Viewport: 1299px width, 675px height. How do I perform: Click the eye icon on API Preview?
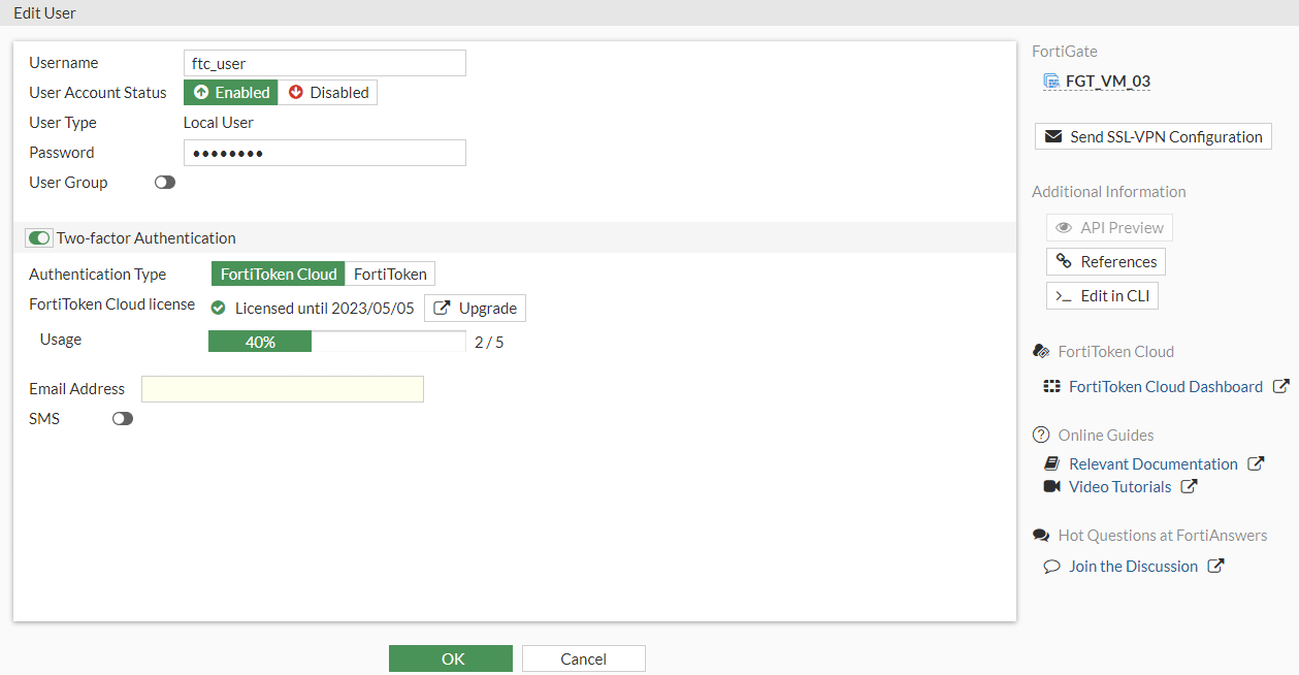click(1063, 227)
